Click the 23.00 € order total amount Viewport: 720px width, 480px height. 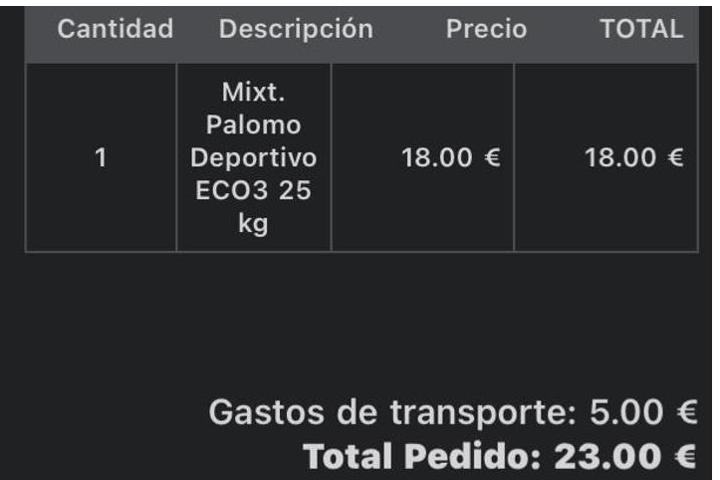pos(625,457)
